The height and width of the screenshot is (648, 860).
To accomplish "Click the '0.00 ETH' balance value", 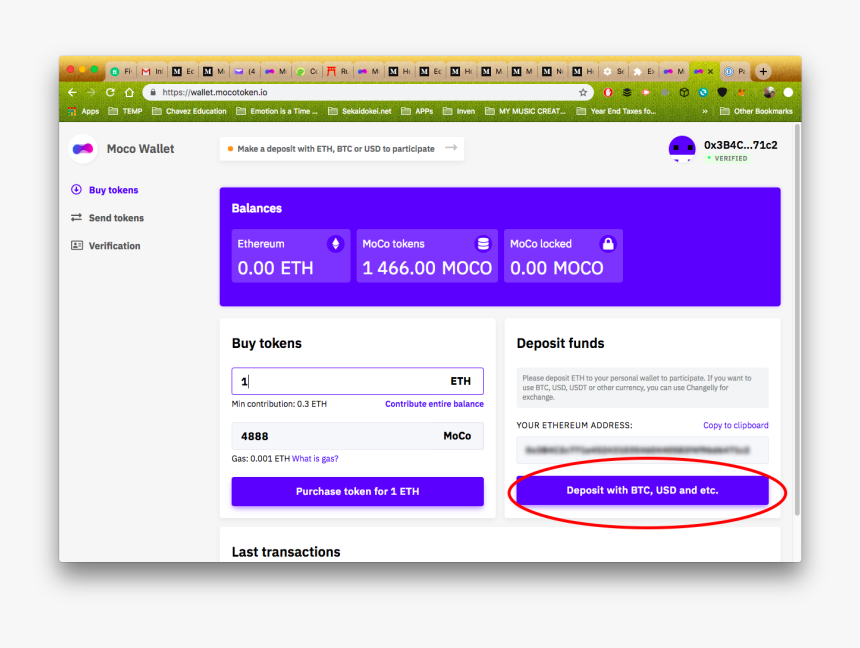I will coord(275,268).
